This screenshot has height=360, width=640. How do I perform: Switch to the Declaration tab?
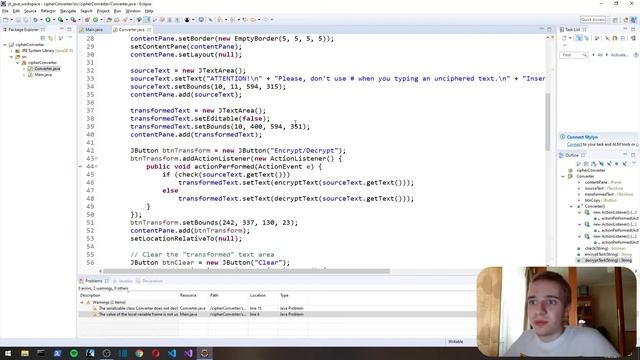(x=150, y=281)
